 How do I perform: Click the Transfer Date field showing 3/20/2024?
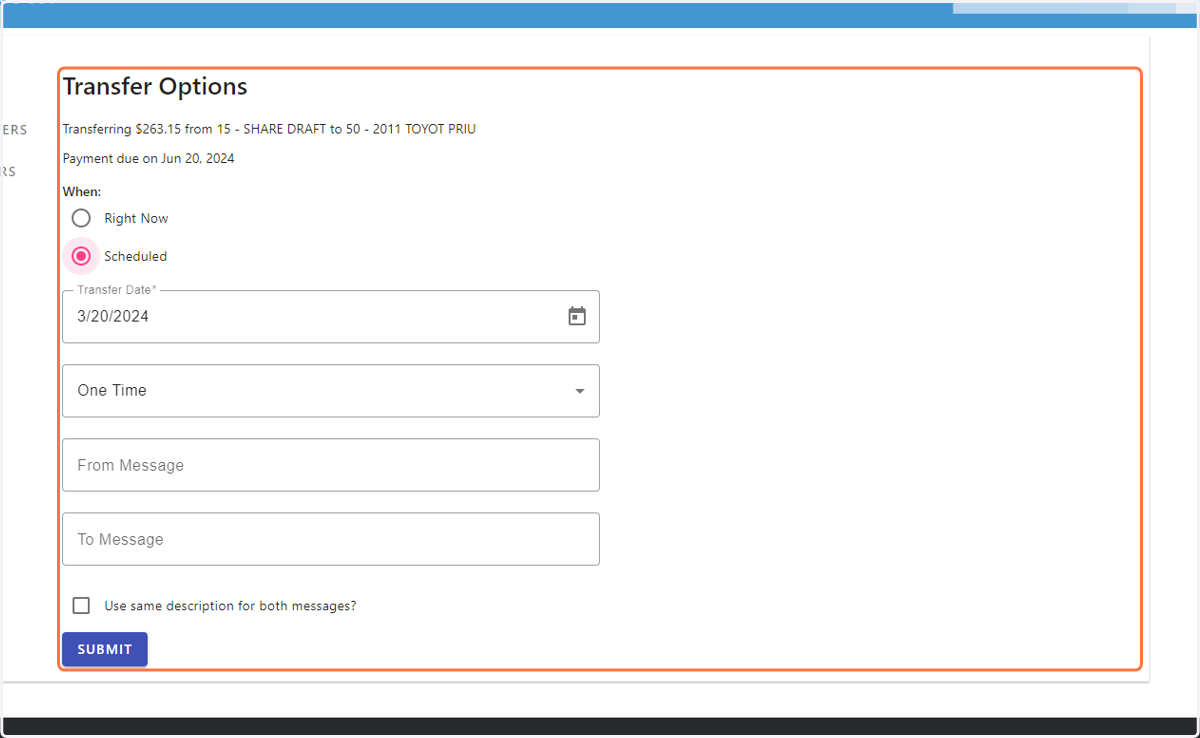point(331,317)
